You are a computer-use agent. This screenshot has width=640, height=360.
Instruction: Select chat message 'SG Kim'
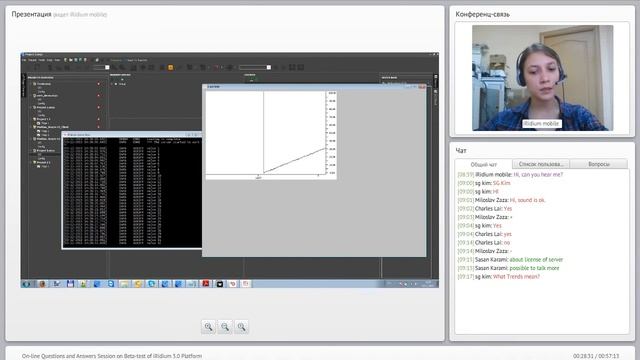click(x=502, y=183)
